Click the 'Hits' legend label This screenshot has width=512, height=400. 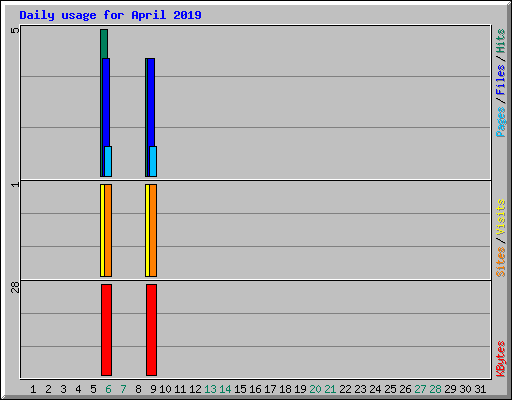pos(500,41)
